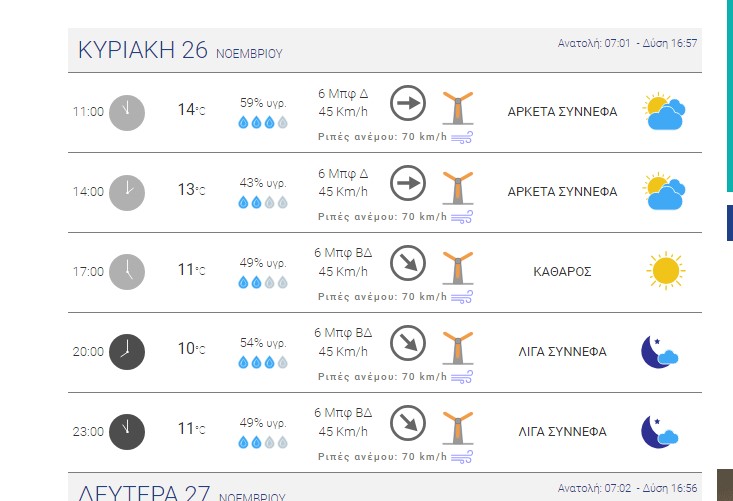
Task: Click the 14°C temperature at 11:00
Action: [x=191, y=110]
